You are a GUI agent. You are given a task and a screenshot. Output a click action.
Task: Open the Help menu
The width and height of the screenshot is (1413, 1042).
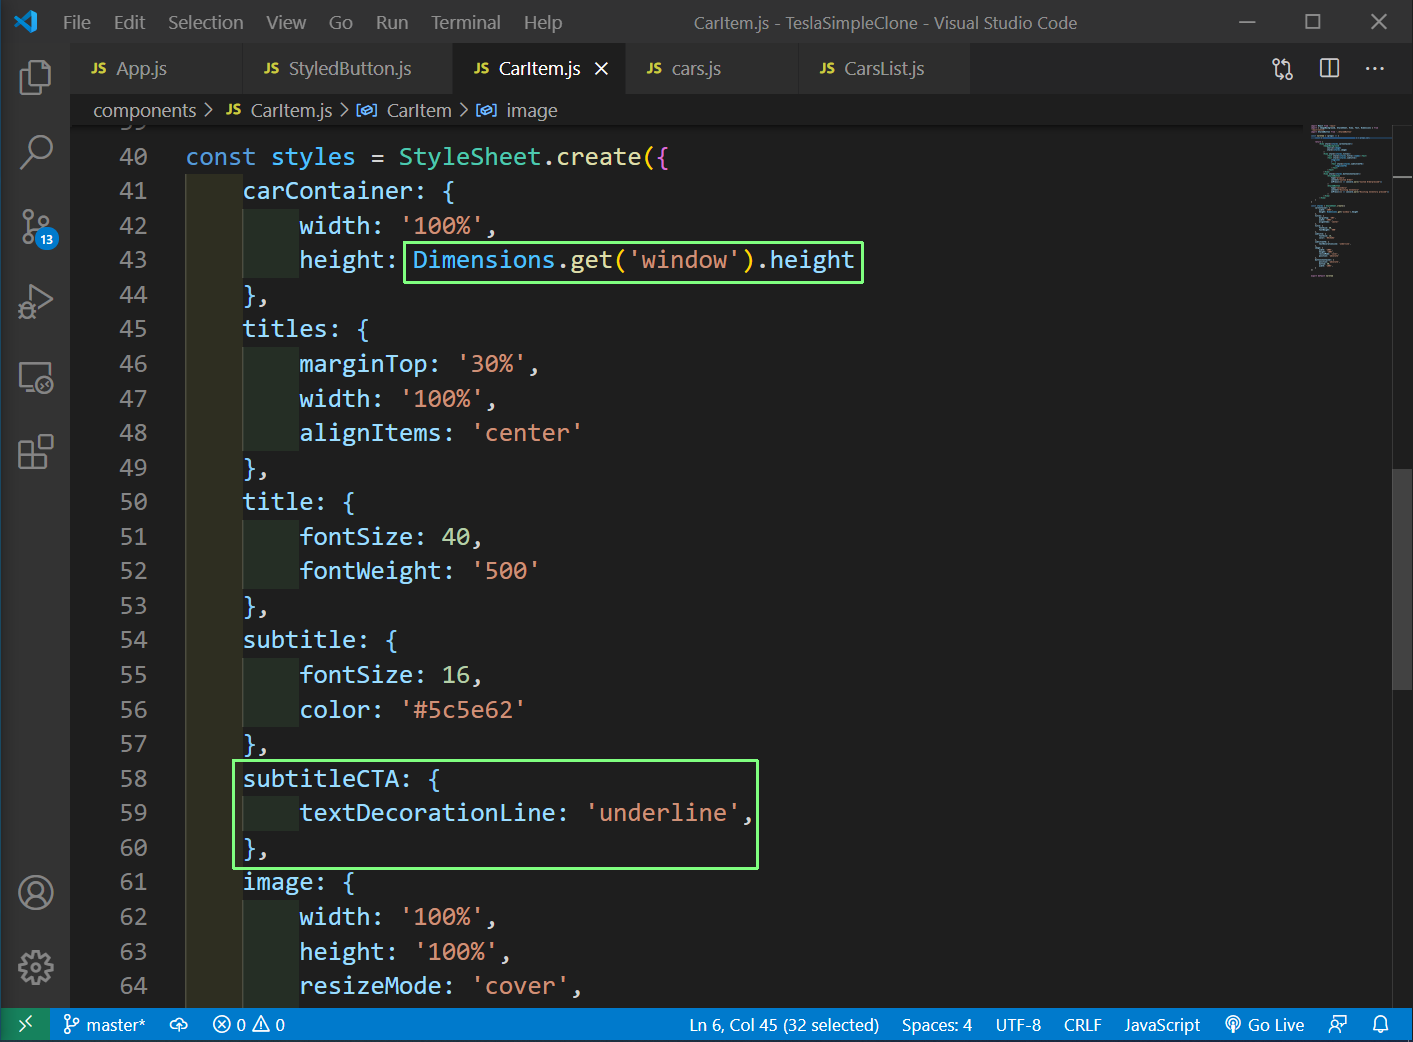click(x=543, y=22)
